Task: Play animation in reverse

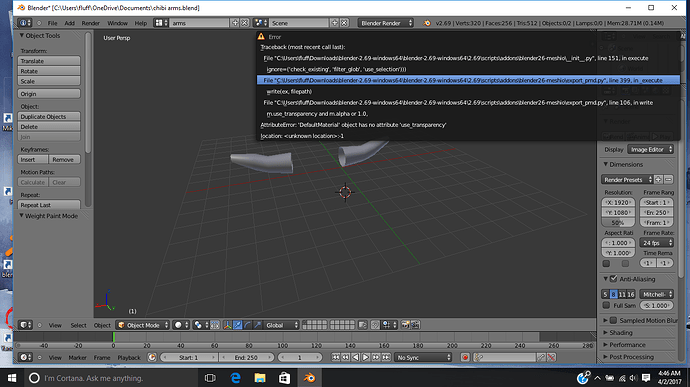Action: pyautogui.click(x=356, y=357)
